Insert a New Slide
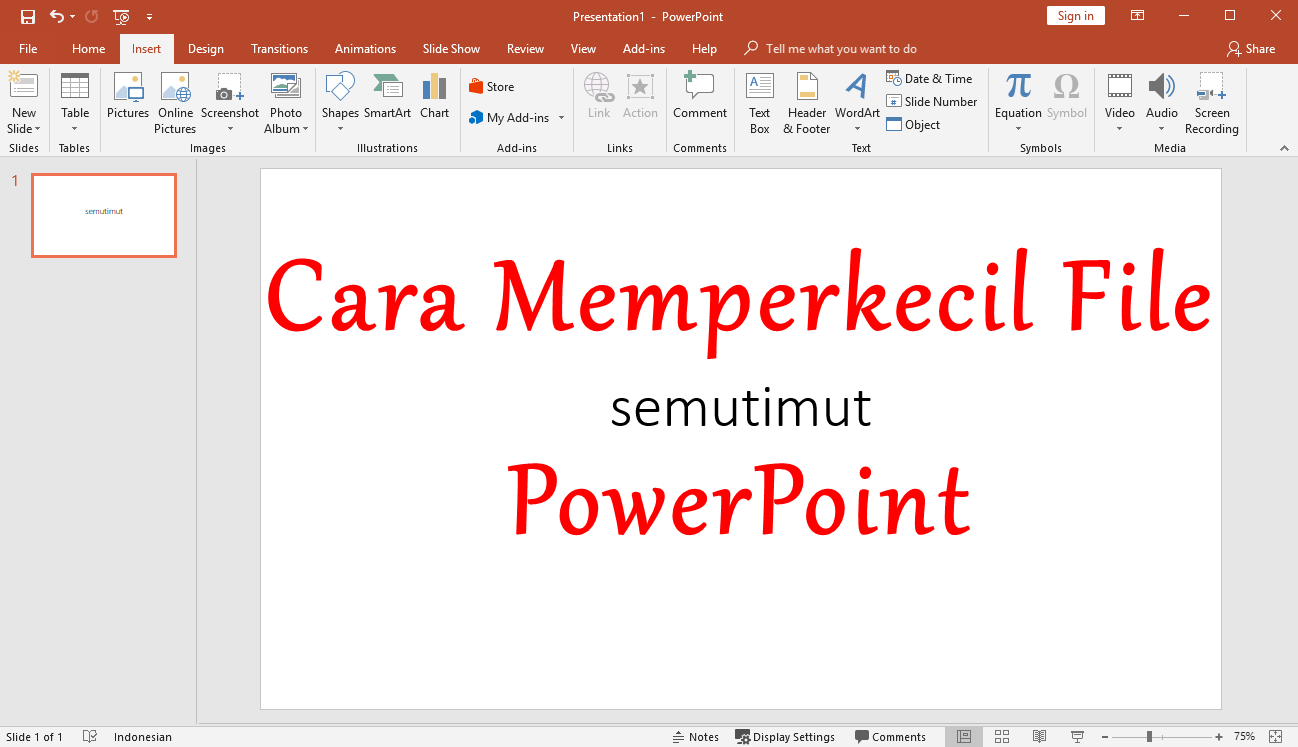Image resolution: width=1298 pixels, height=747 pixels. click(x=24, y=104)
